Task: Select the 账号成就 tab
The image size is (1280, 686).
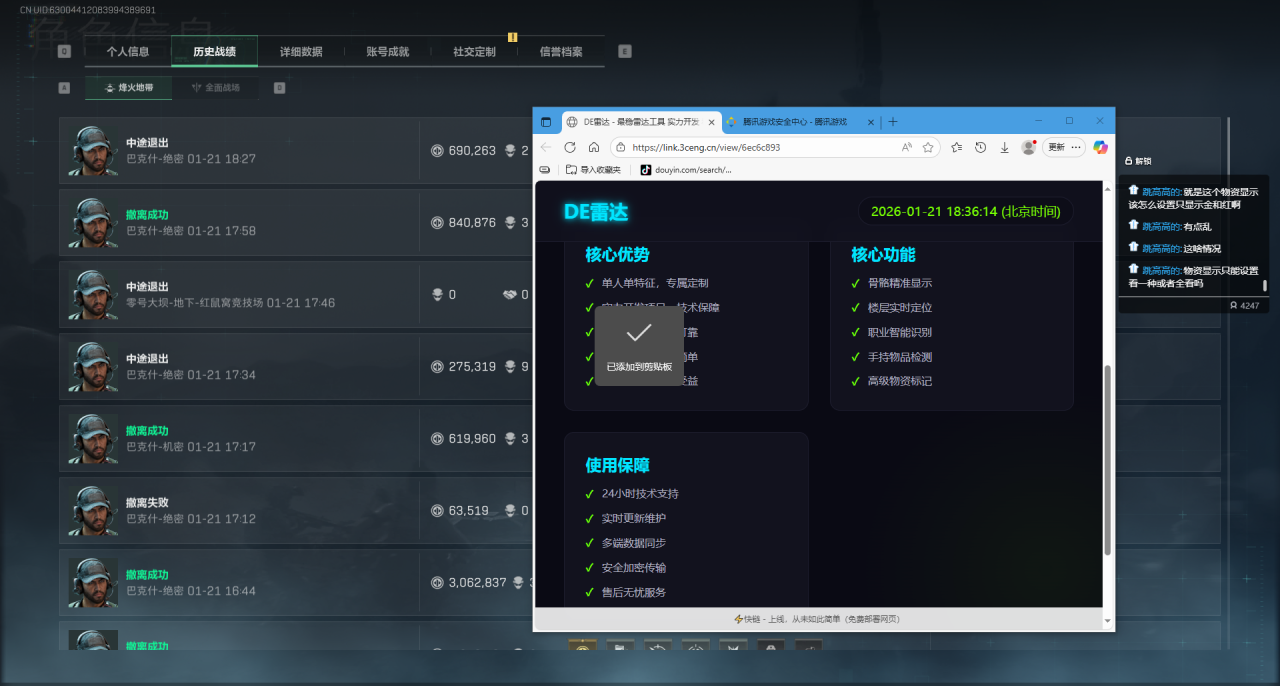Action: coord(387,52)
